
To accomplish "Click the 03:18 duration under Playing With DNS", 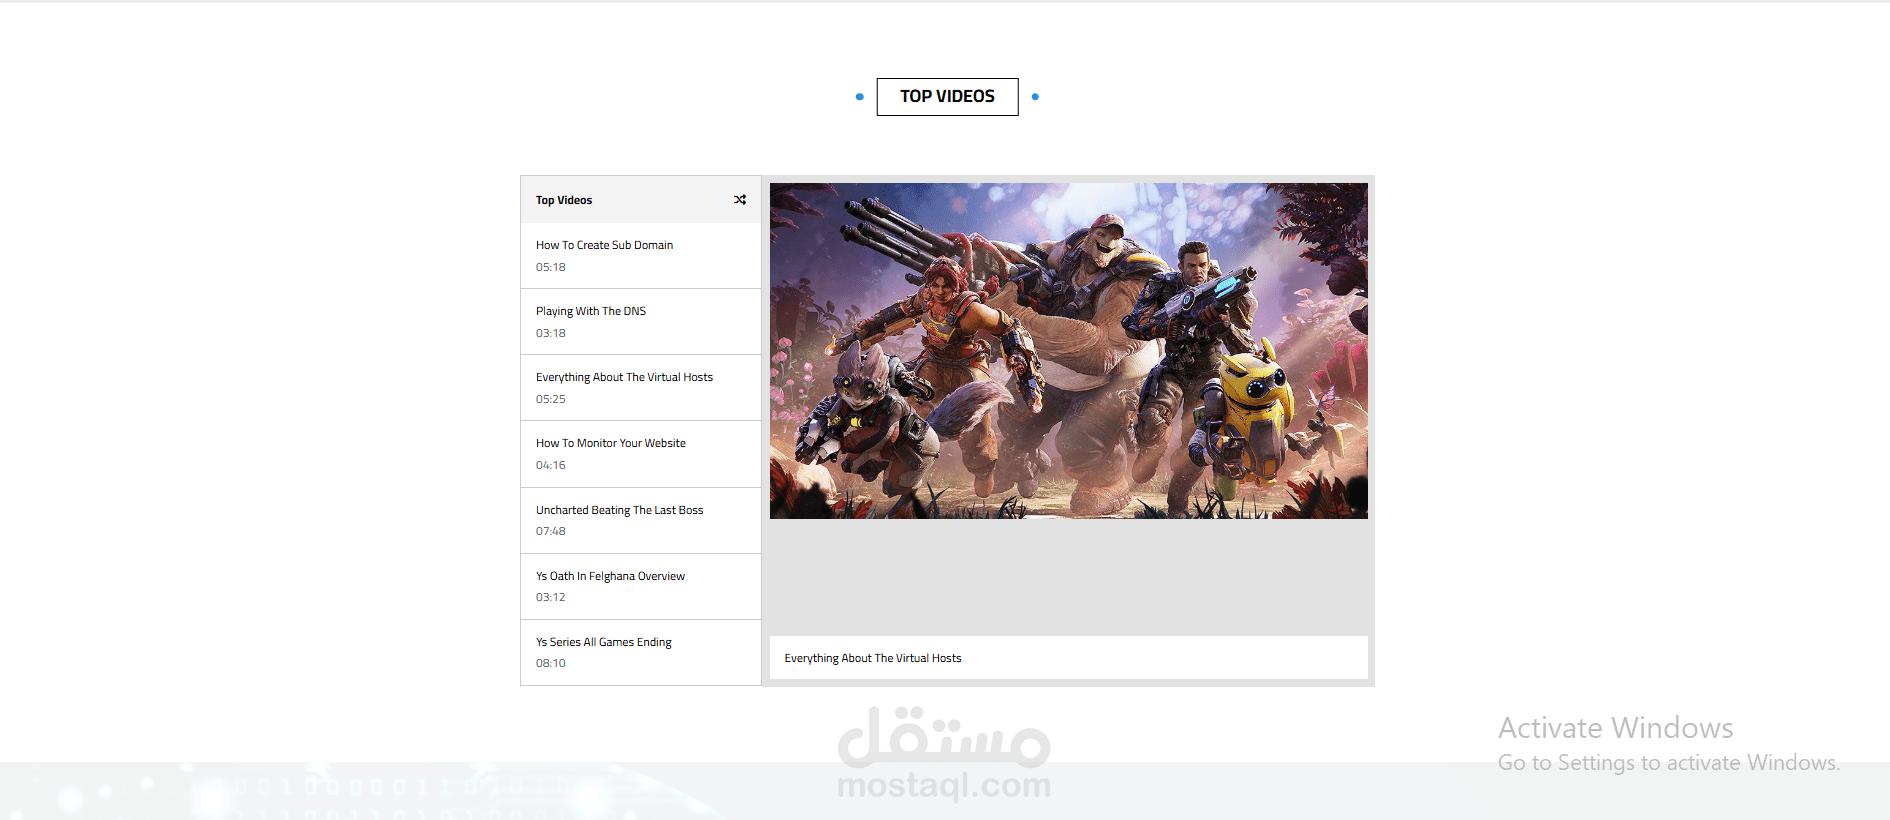I will (x=551, y=333).
